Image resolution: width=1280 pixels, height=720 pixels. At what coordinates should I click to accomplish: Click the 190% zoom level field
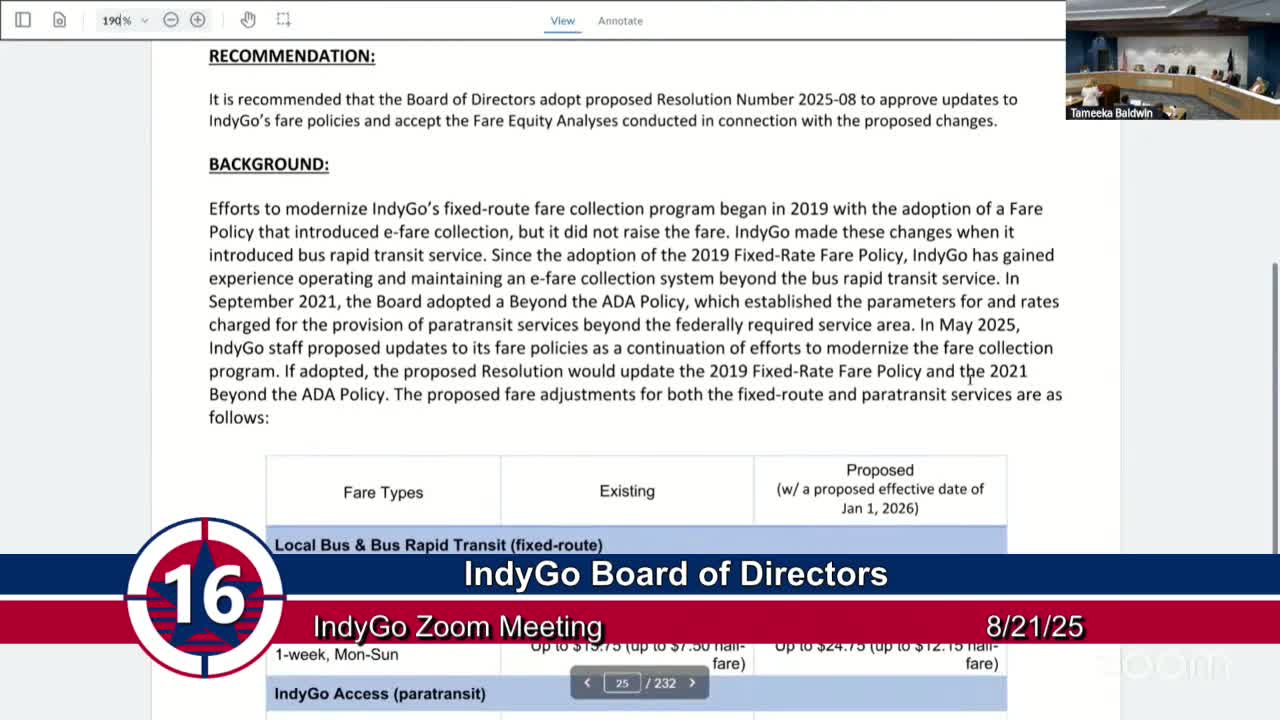click(x=117, y=20)
